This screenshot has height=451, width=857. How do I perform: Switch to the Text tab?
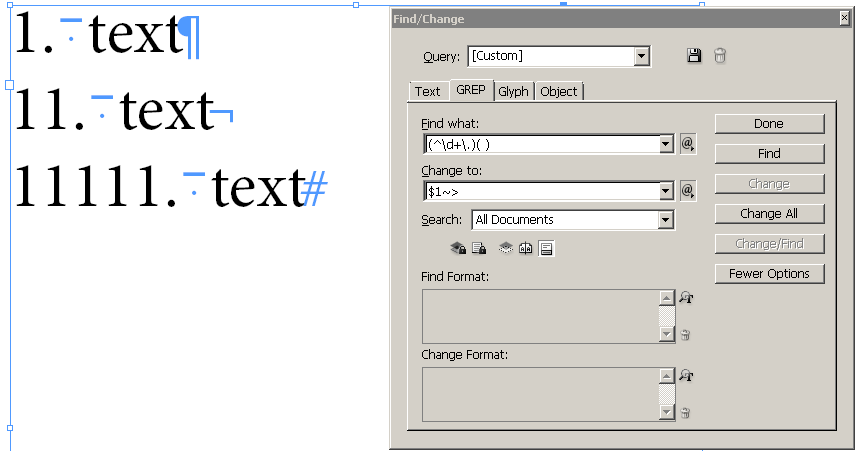(x=427, y=91)
